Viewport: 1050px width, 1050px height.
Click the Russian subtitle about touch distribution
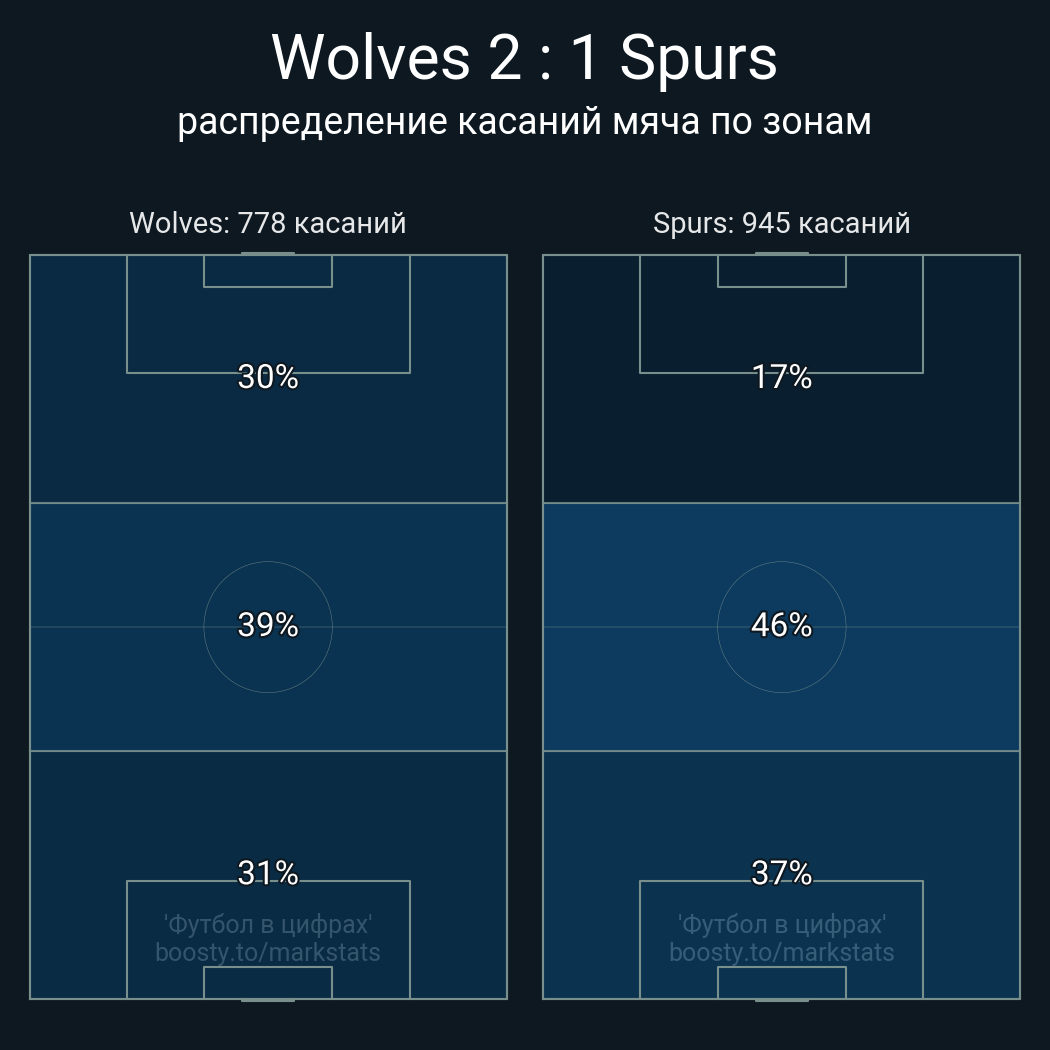tap(524, 123)
